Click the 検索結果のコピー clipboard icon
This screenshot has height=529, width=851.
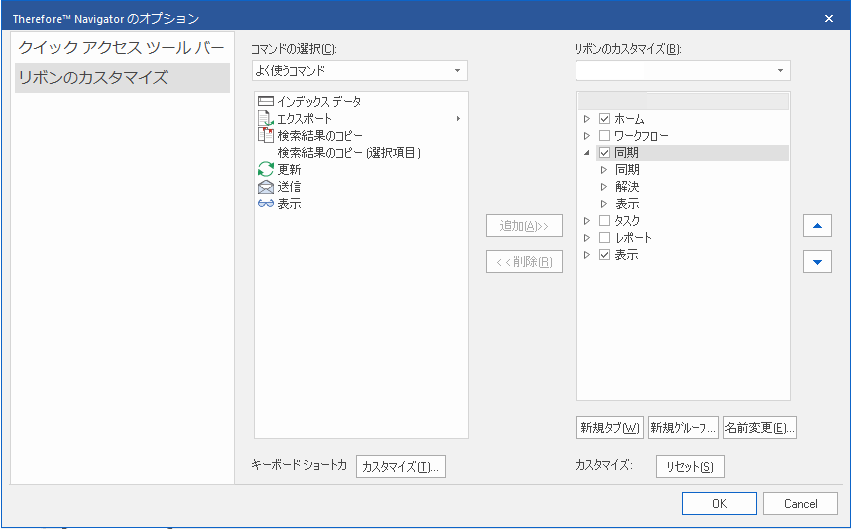point(265,135)
